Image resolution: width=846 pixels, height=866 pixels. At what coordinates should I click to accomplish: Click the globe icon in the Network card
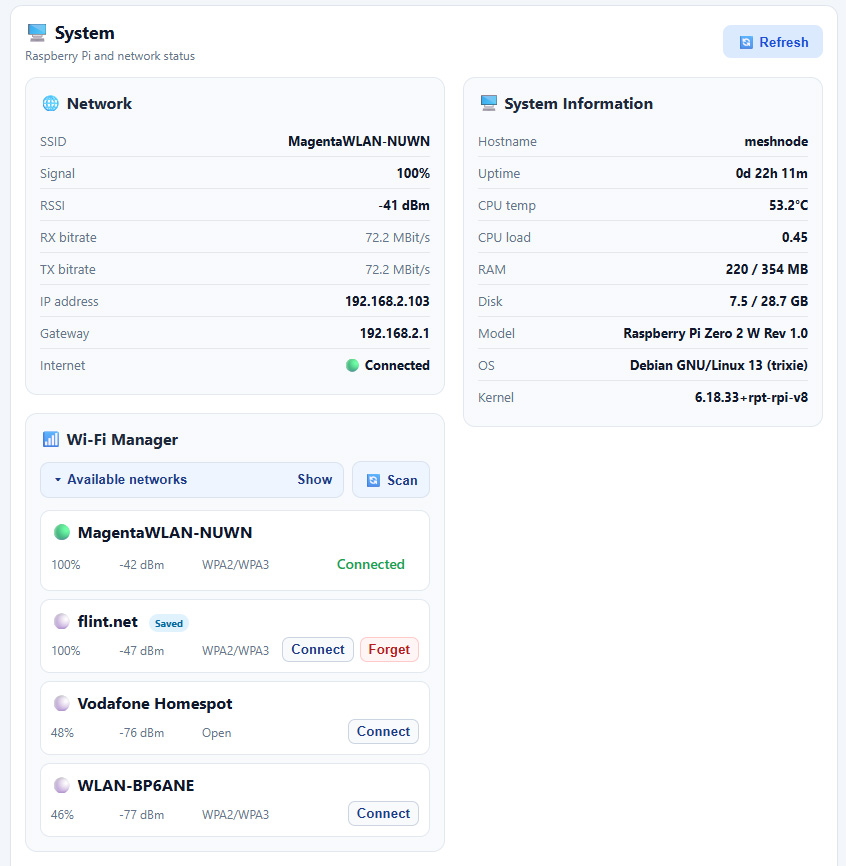point(50,103)
